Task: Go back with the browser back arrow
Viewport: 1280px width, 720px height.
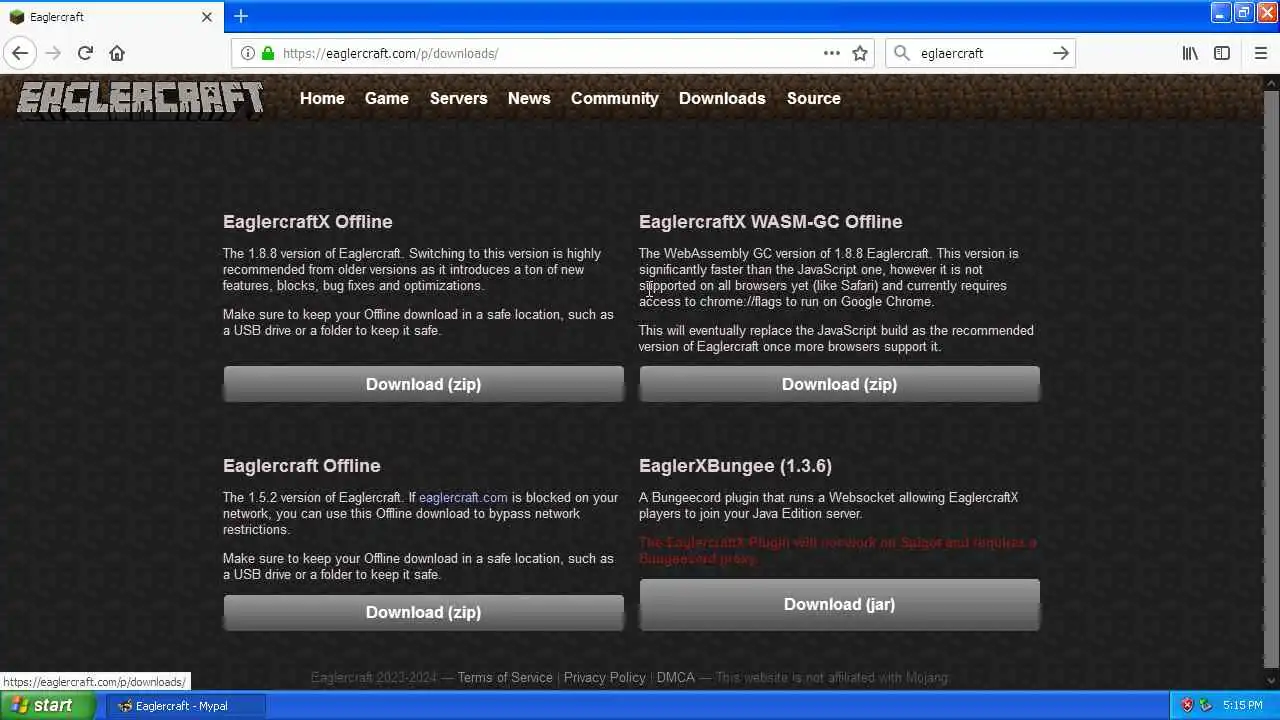Action: point(20,53)
